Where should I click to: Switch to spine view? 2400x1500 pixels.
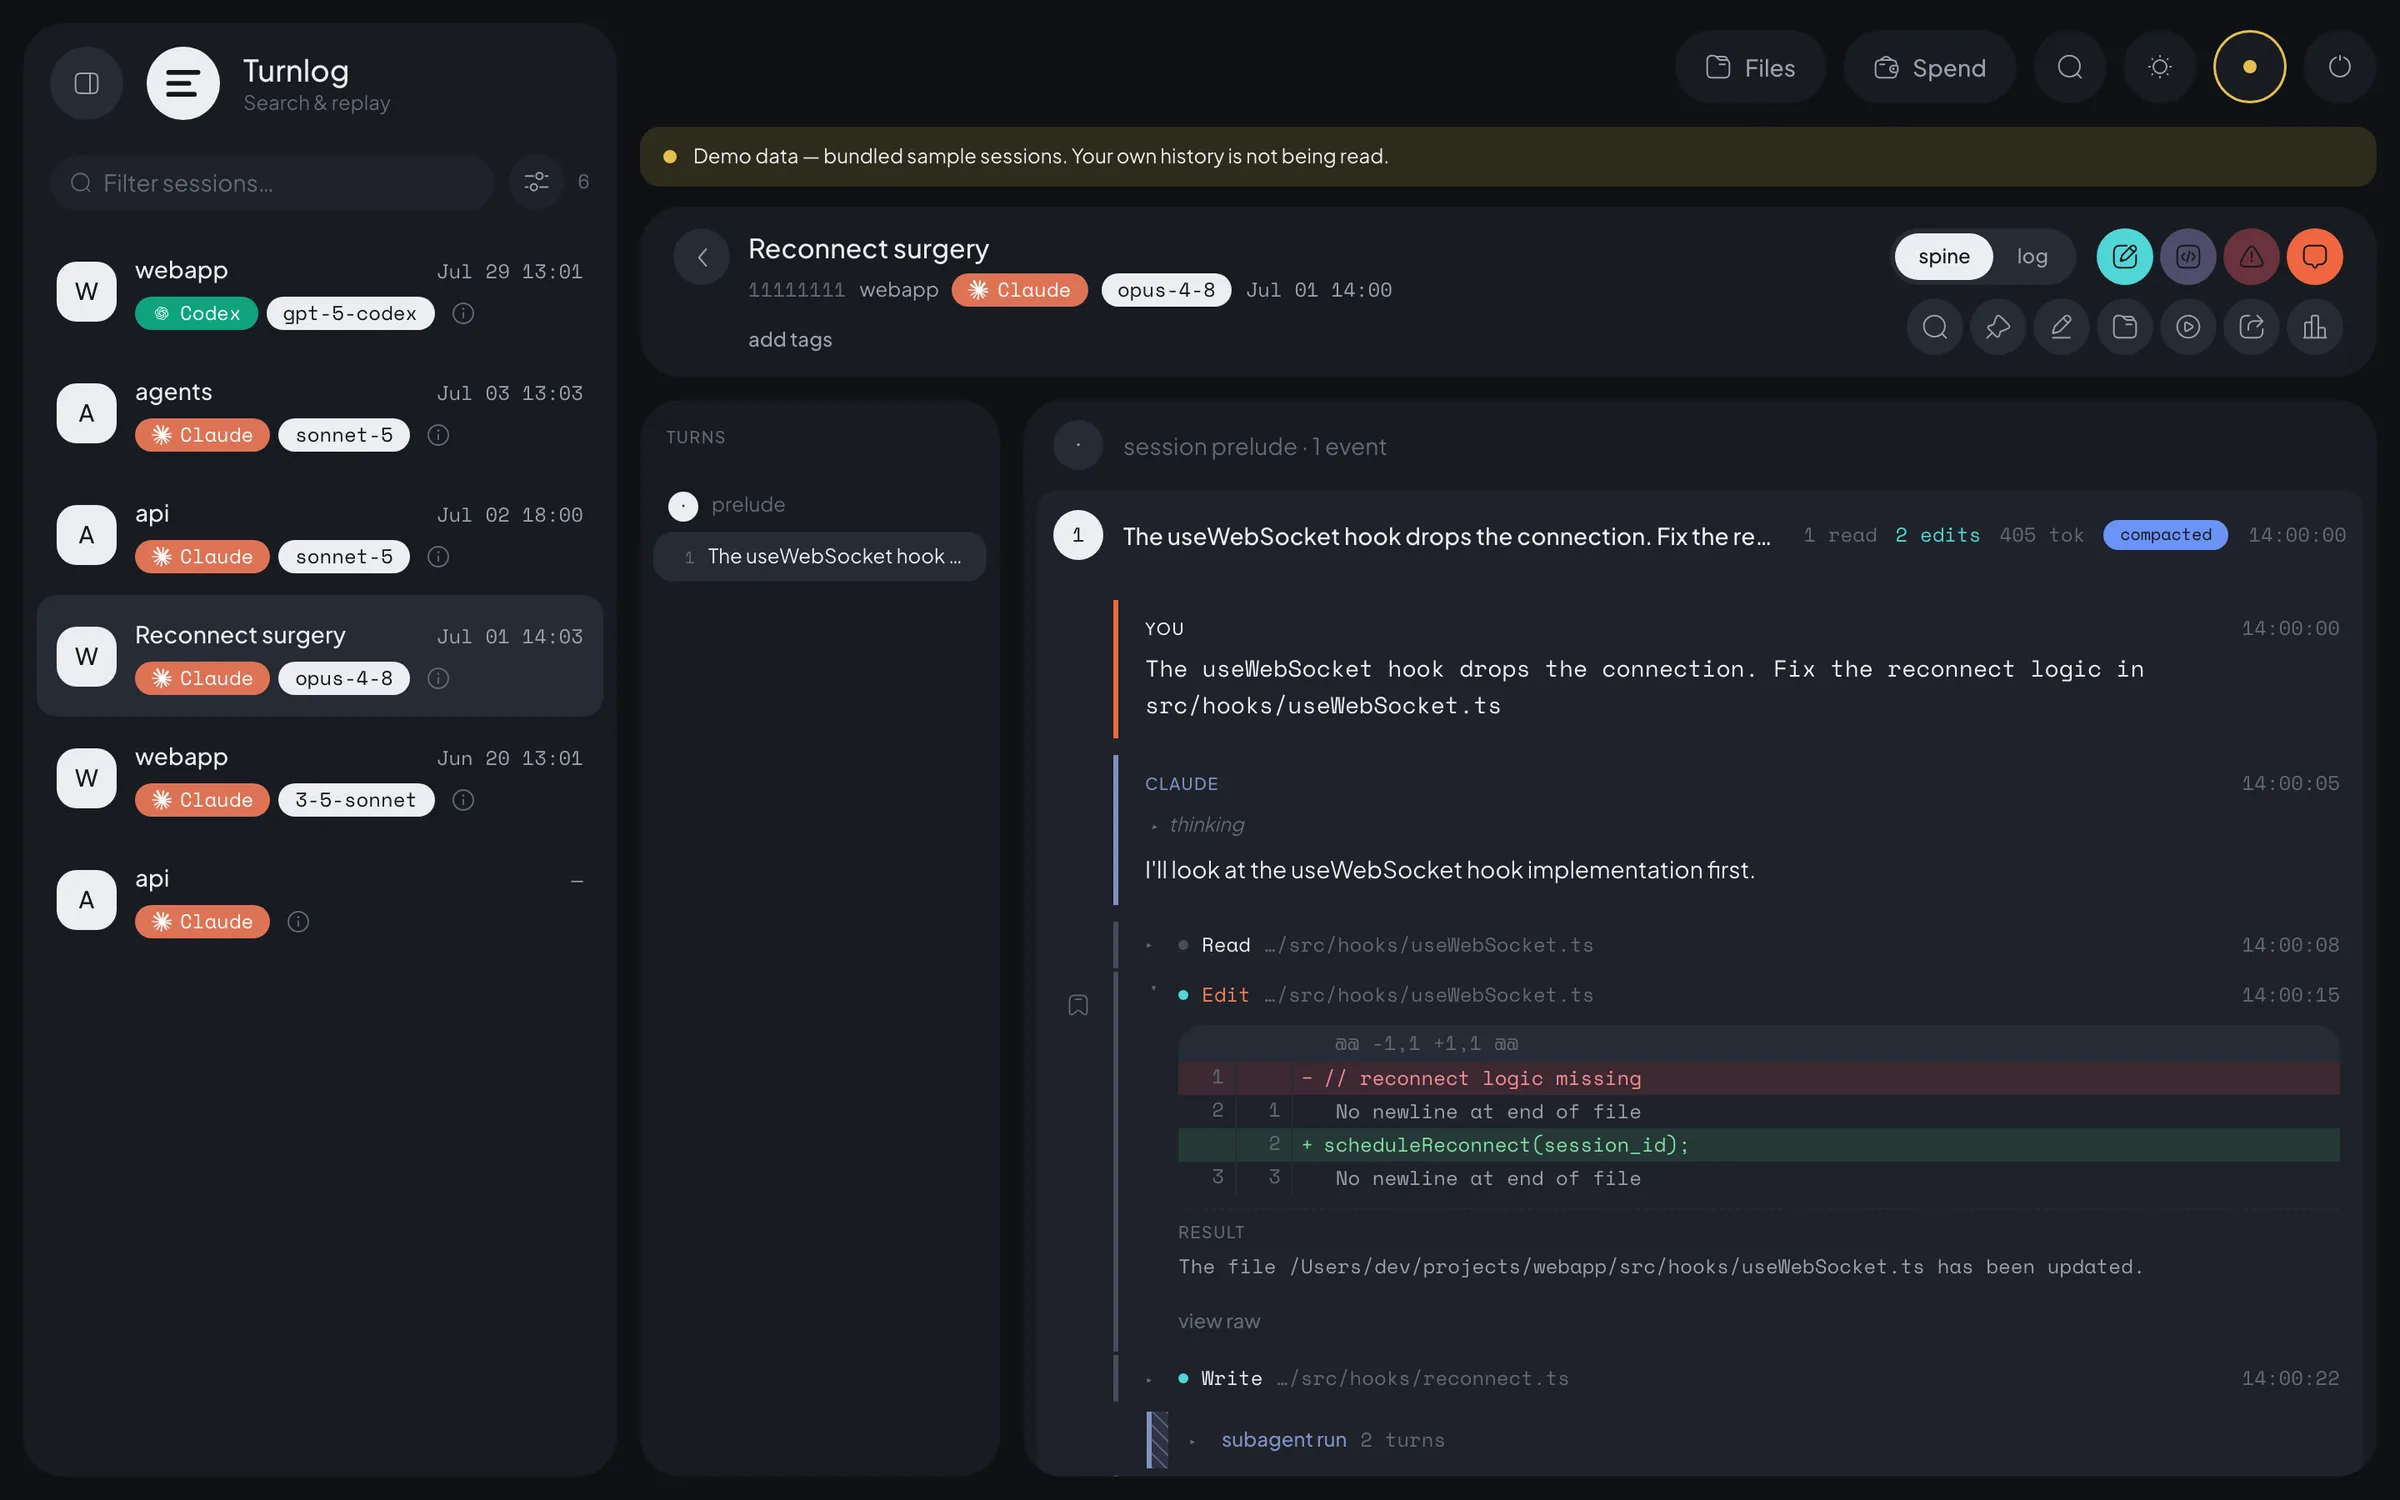pos(1943,257)
